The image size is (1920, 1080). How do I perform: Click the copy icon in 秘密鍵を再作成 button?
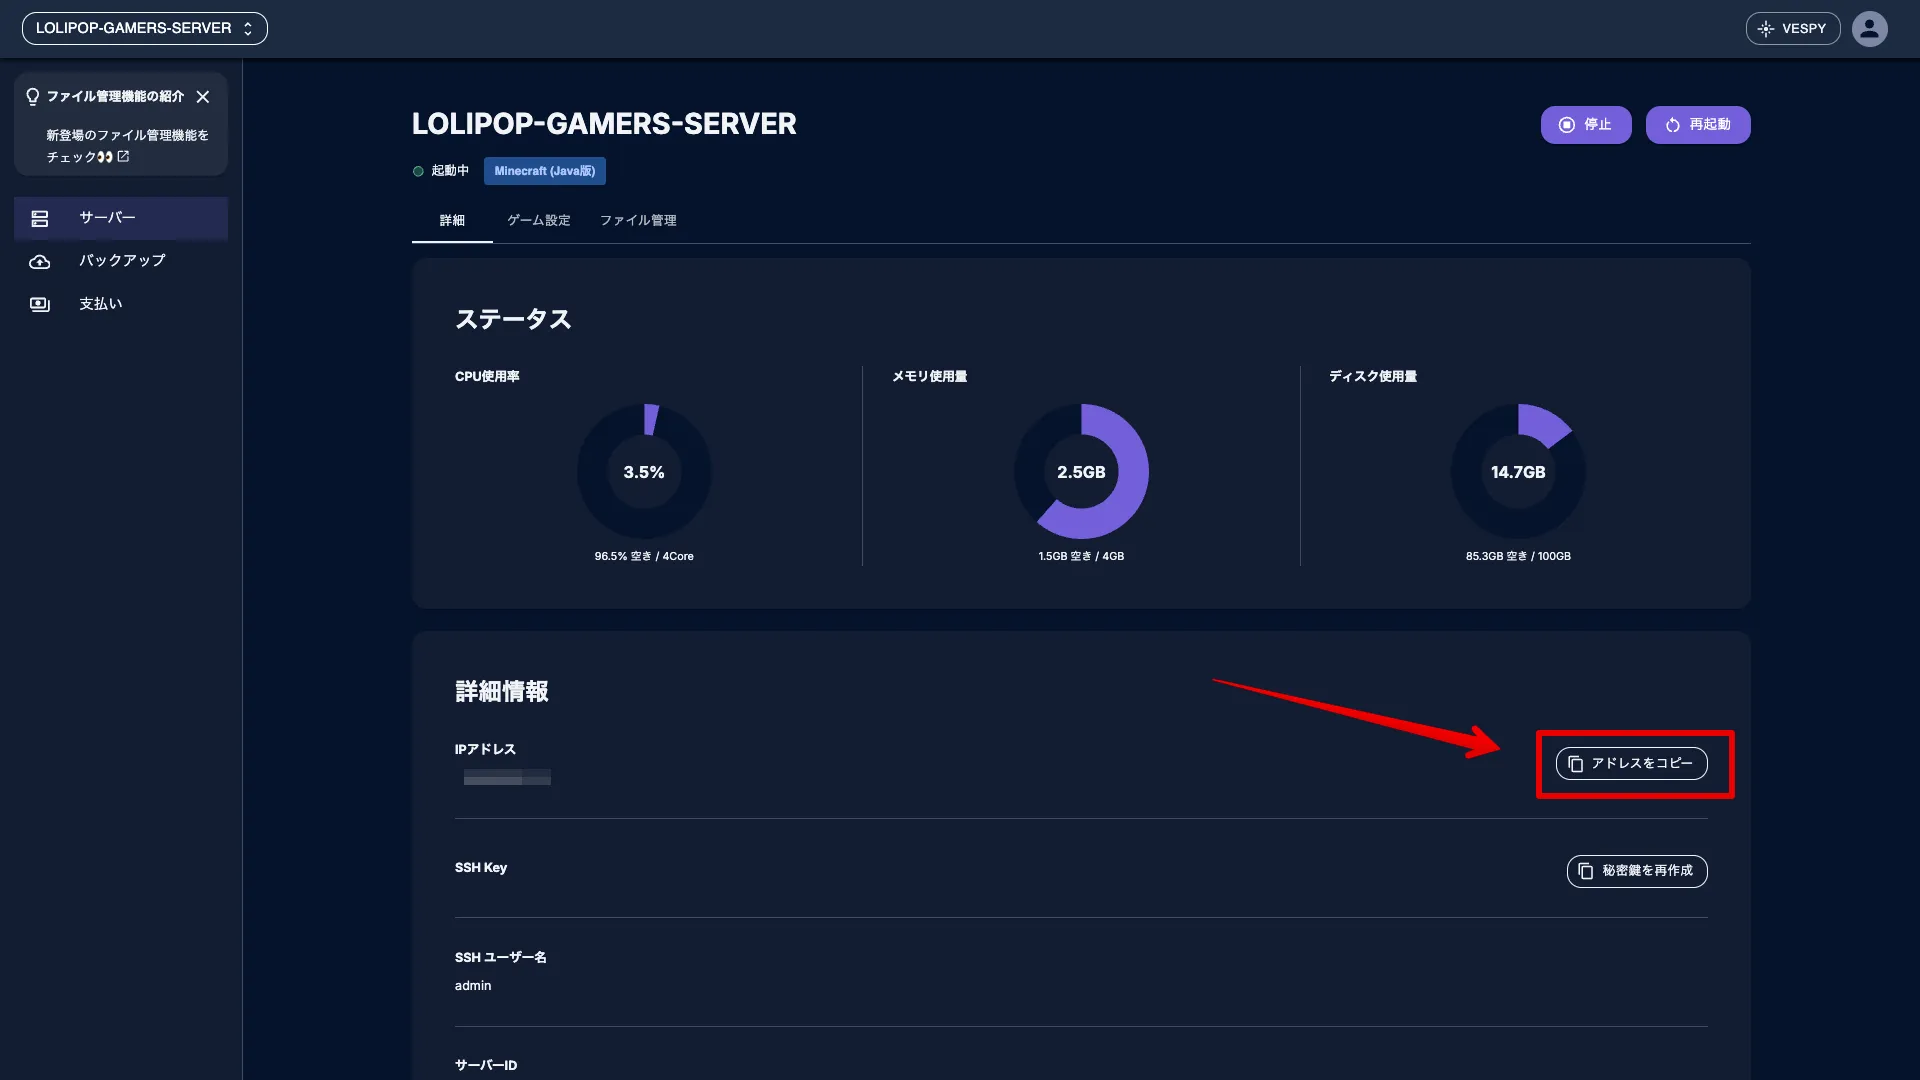(x=1586, y=871)
